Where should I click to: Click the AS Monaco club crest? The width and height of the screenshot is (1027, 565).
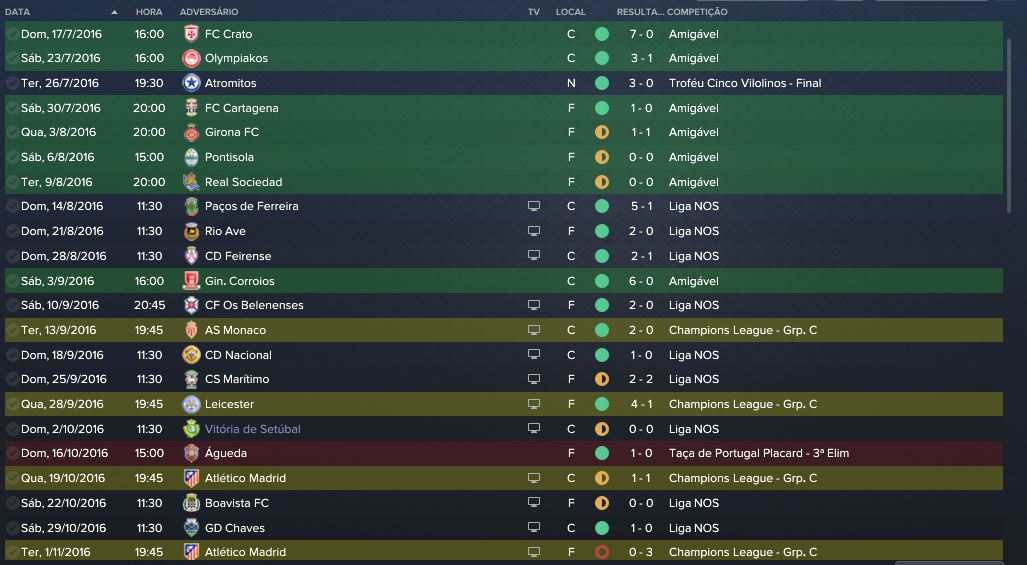(191, 330)
